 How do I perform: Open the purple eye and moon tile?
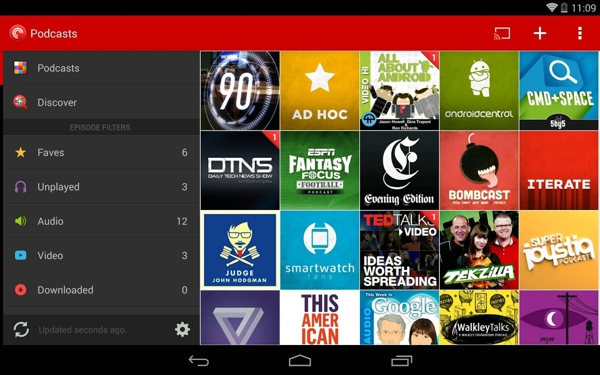pyautogui.click(x=559, y=318)
